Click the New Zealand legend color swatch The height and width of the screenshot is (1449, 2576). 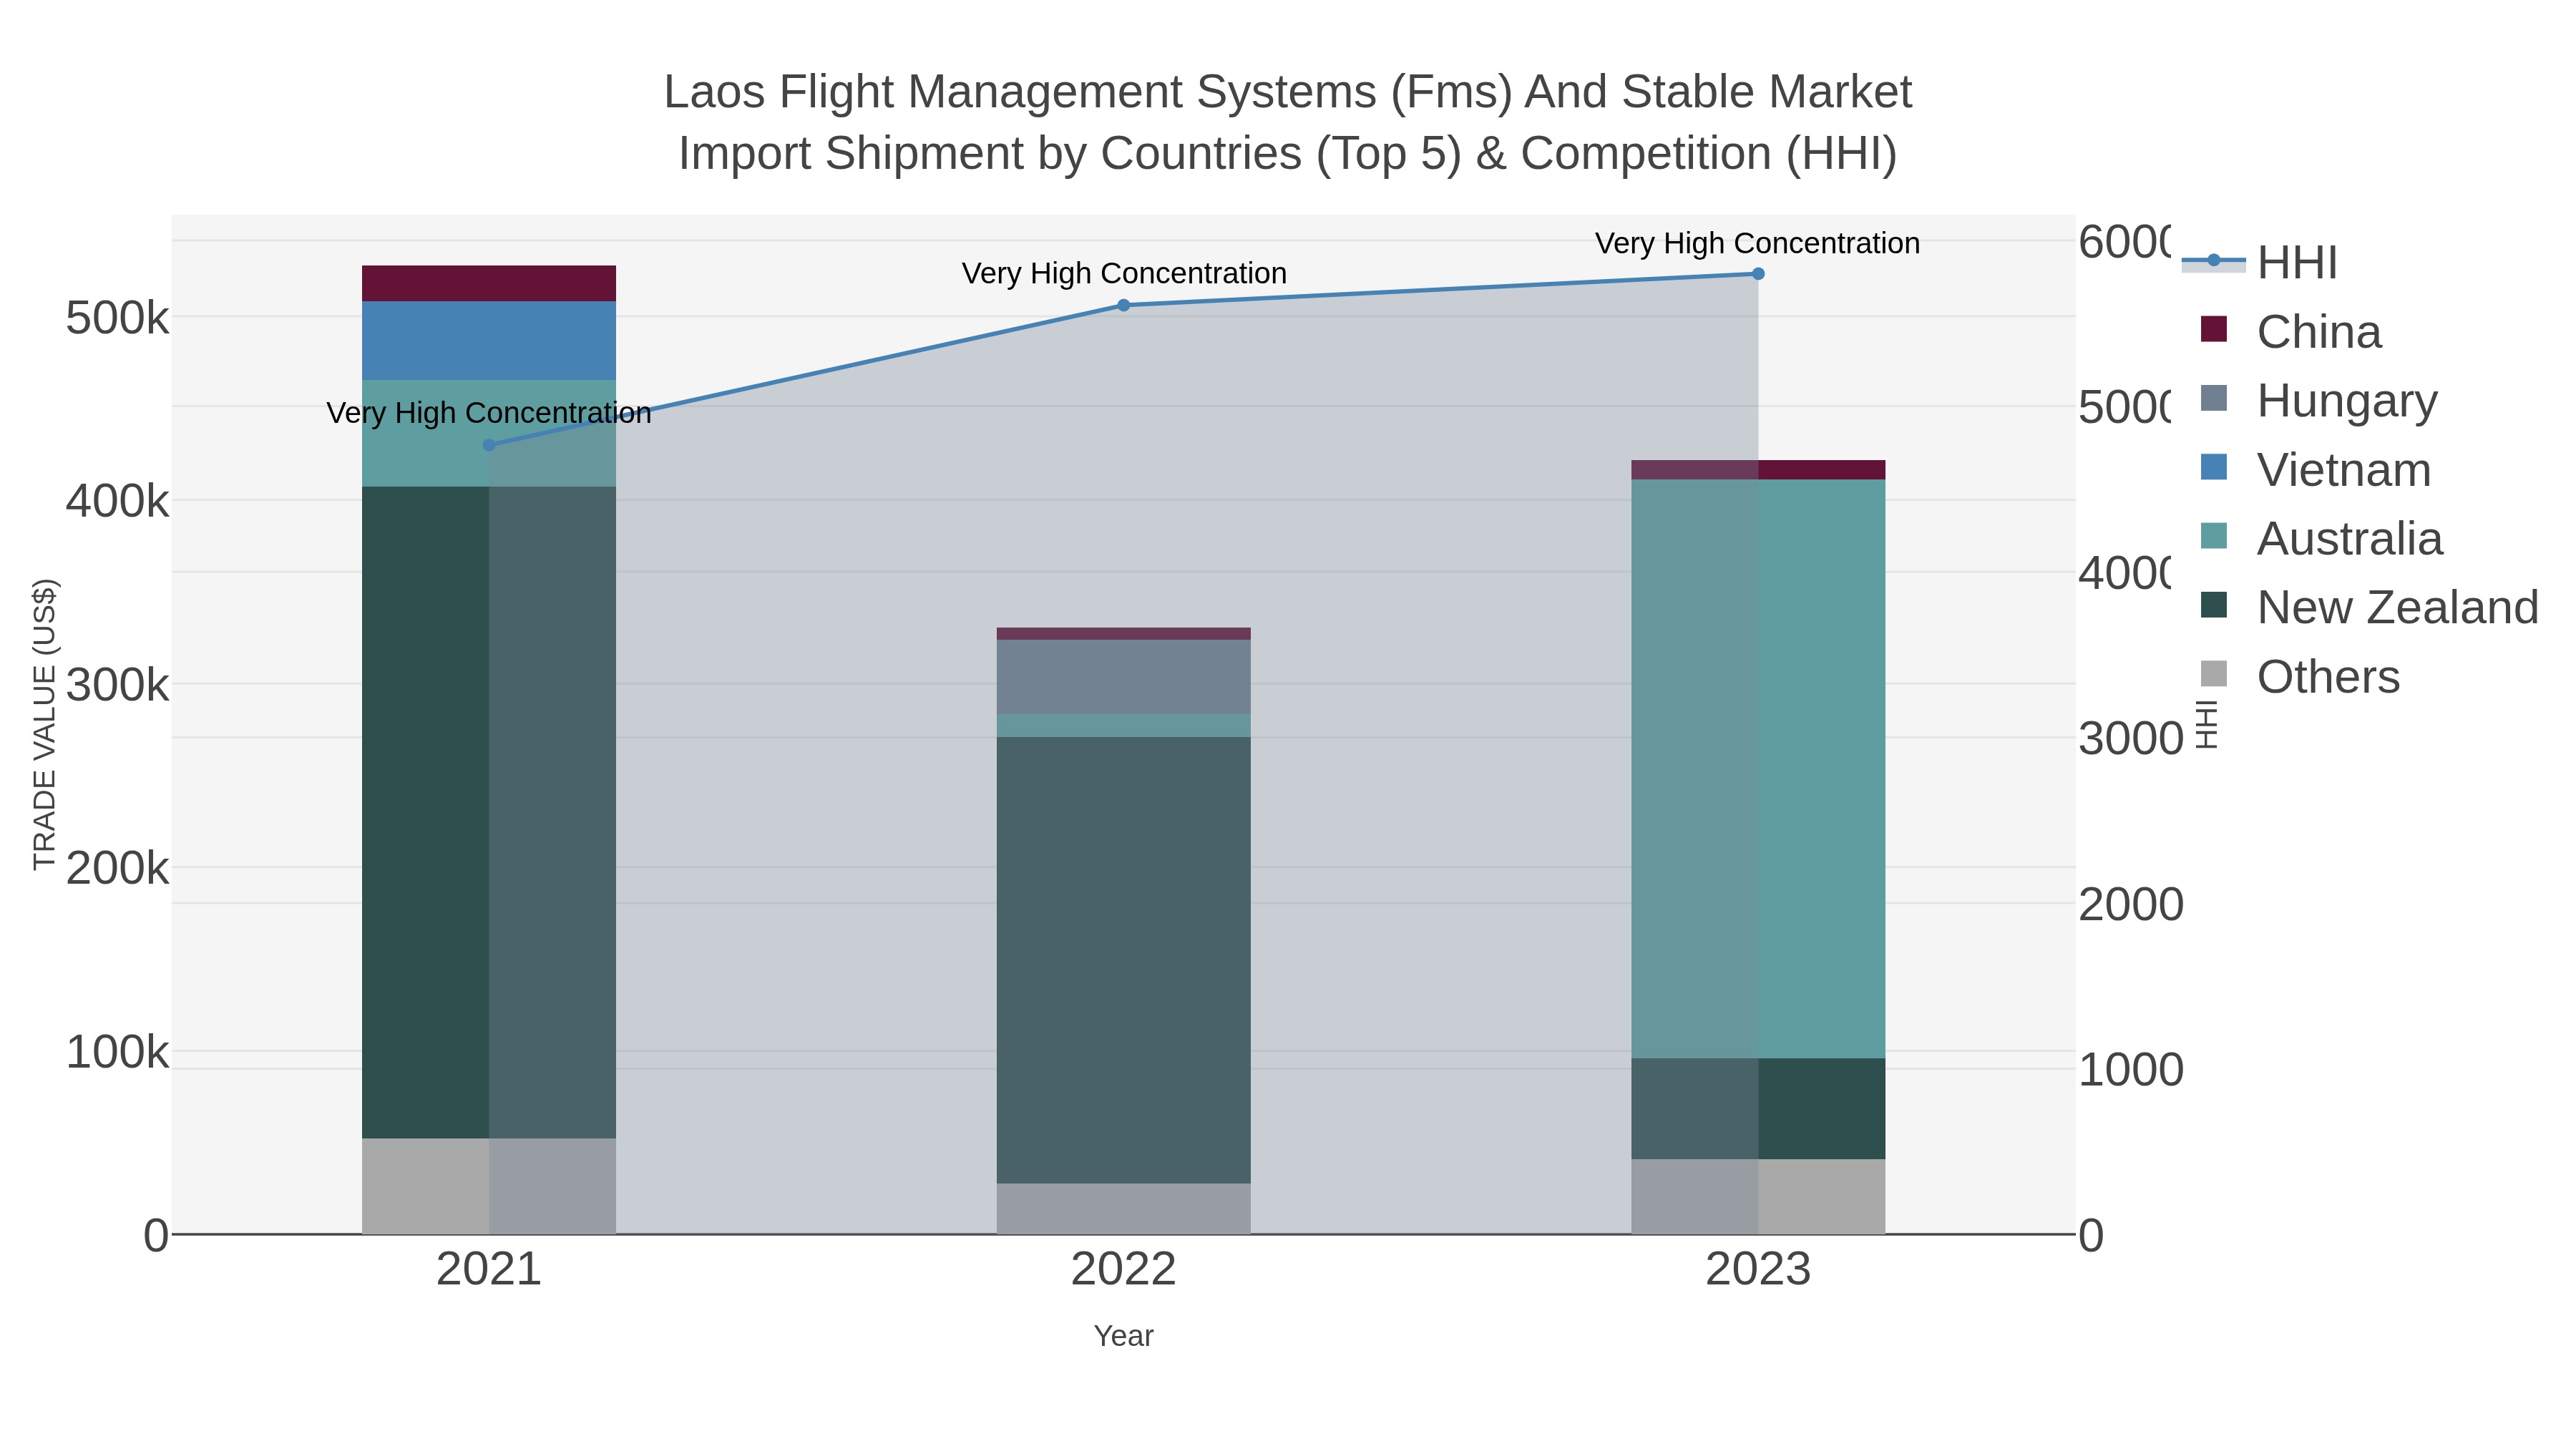2214,605
